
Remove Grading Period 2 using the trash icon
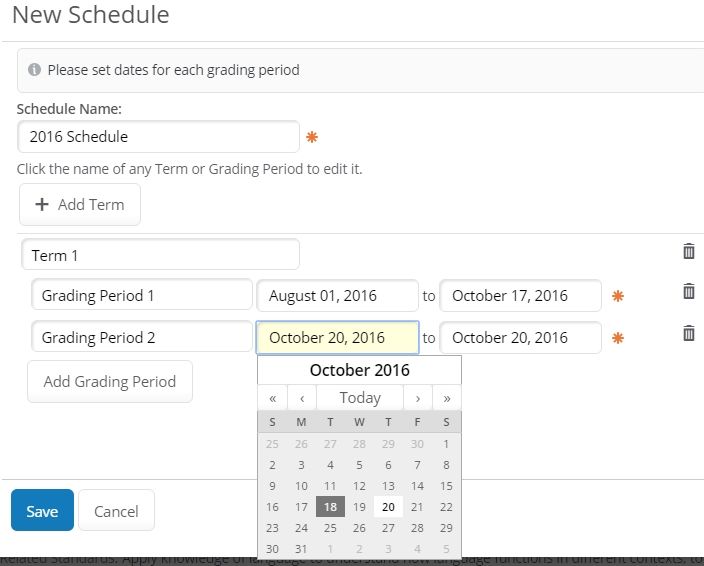point(688,333)
